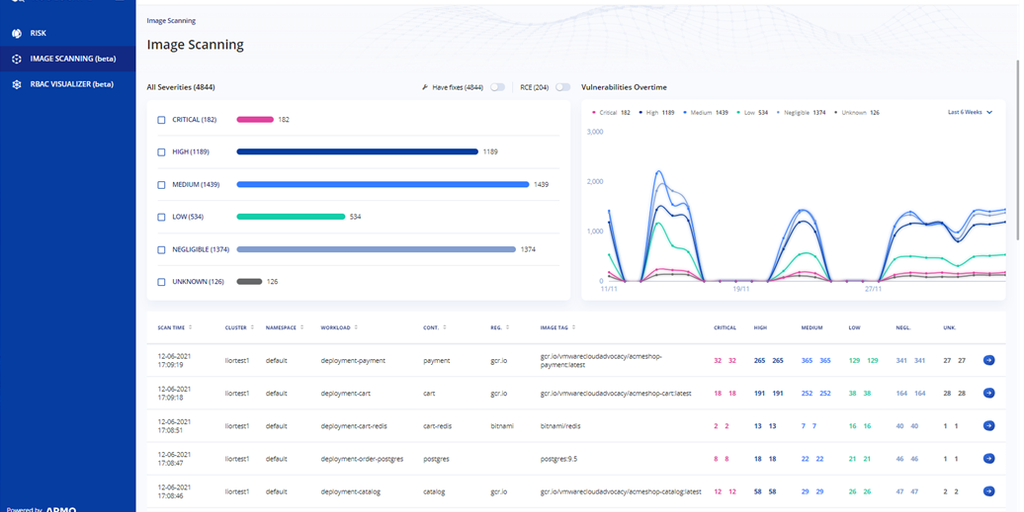
Task: Click the Image Scanning cube icon
Action: [x=16, y=59]
